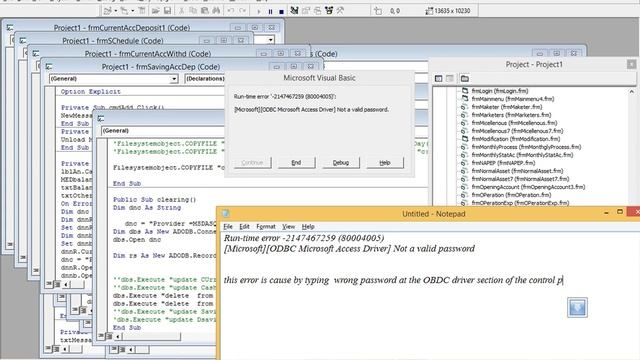Screen dimensions: 640x360
Task: Click the Project panel scroll-up arrow
Action: (x=631, y=92)
